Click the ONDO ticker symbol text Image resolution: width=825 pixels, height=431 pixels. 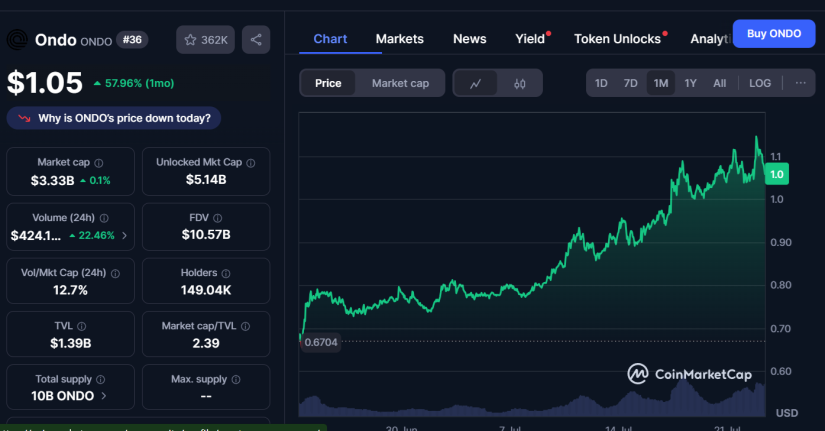coord(96,41)
